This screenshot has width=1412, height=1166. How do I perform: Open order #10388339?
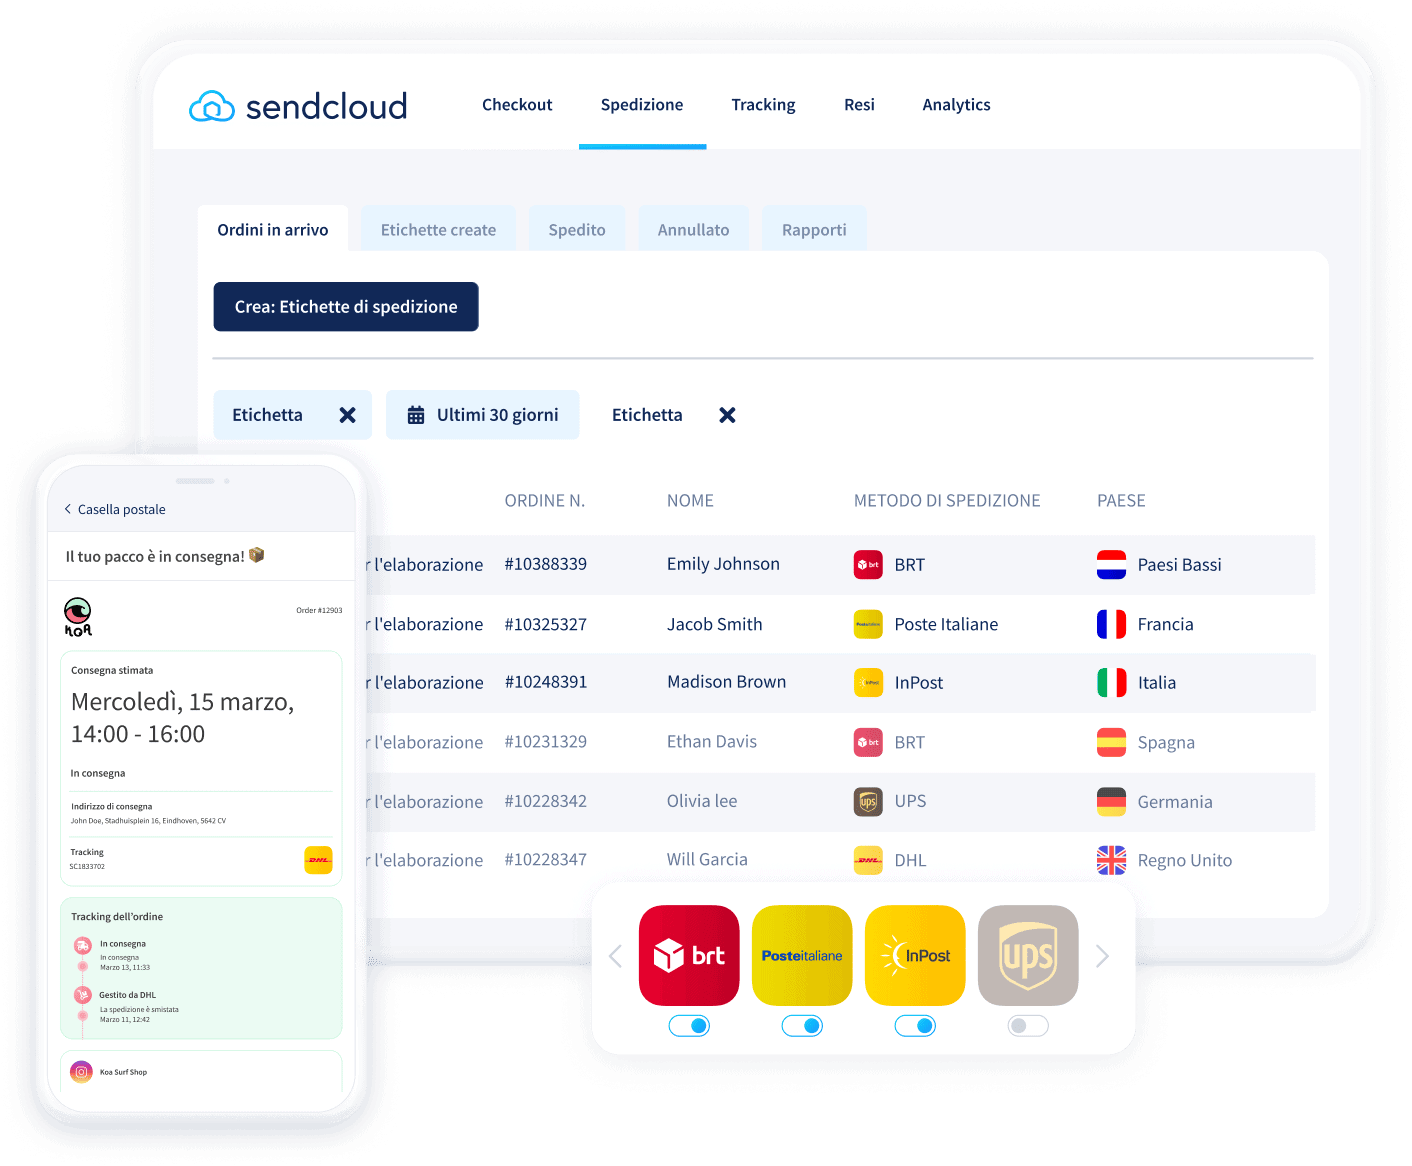point(546,564)
